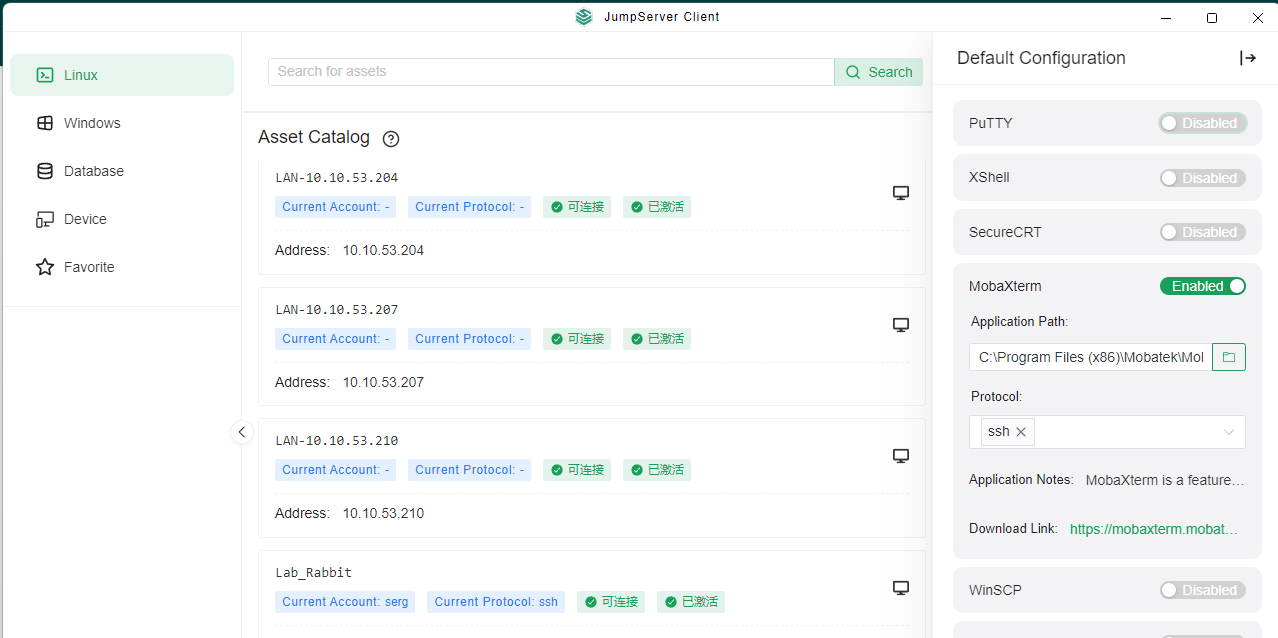Remove the ssh protocol tag
1278x638 pixels.
(x=1021, y=432)
